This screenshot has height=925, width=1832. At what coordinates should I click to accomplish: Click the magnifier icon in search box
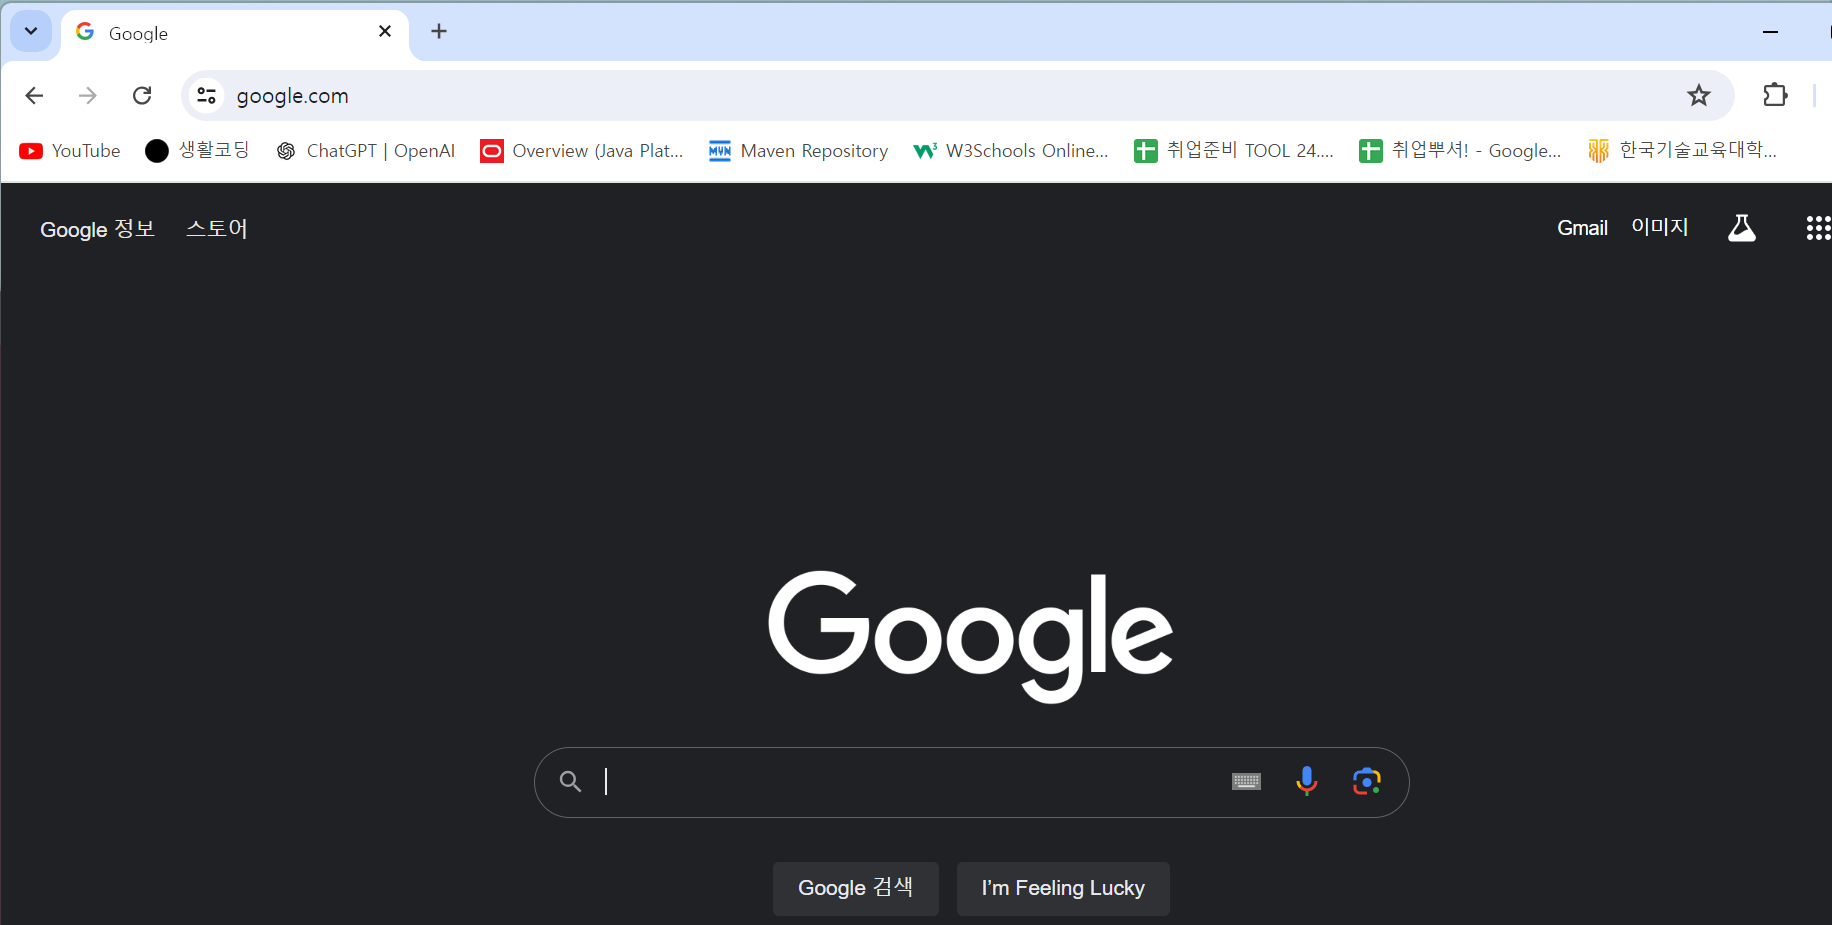[570, 782]
